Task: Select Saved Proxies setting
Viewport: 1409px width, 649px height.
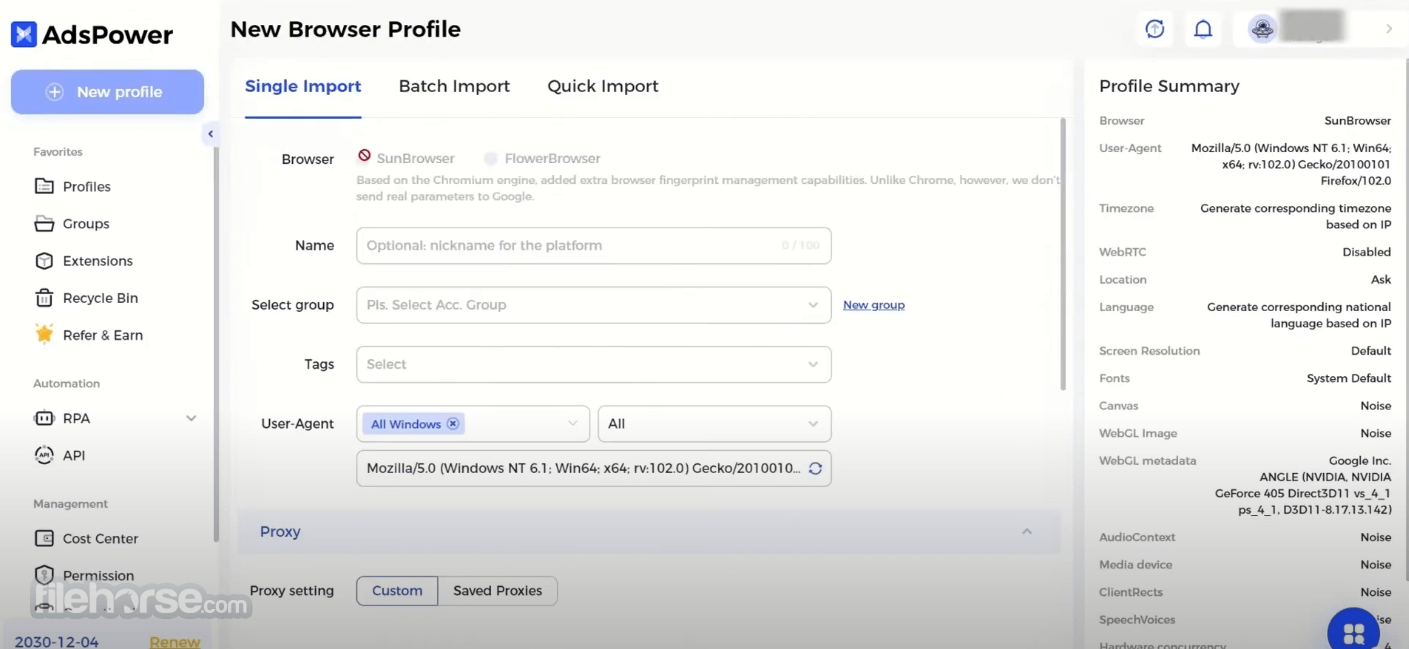Action: coord(497,591)
